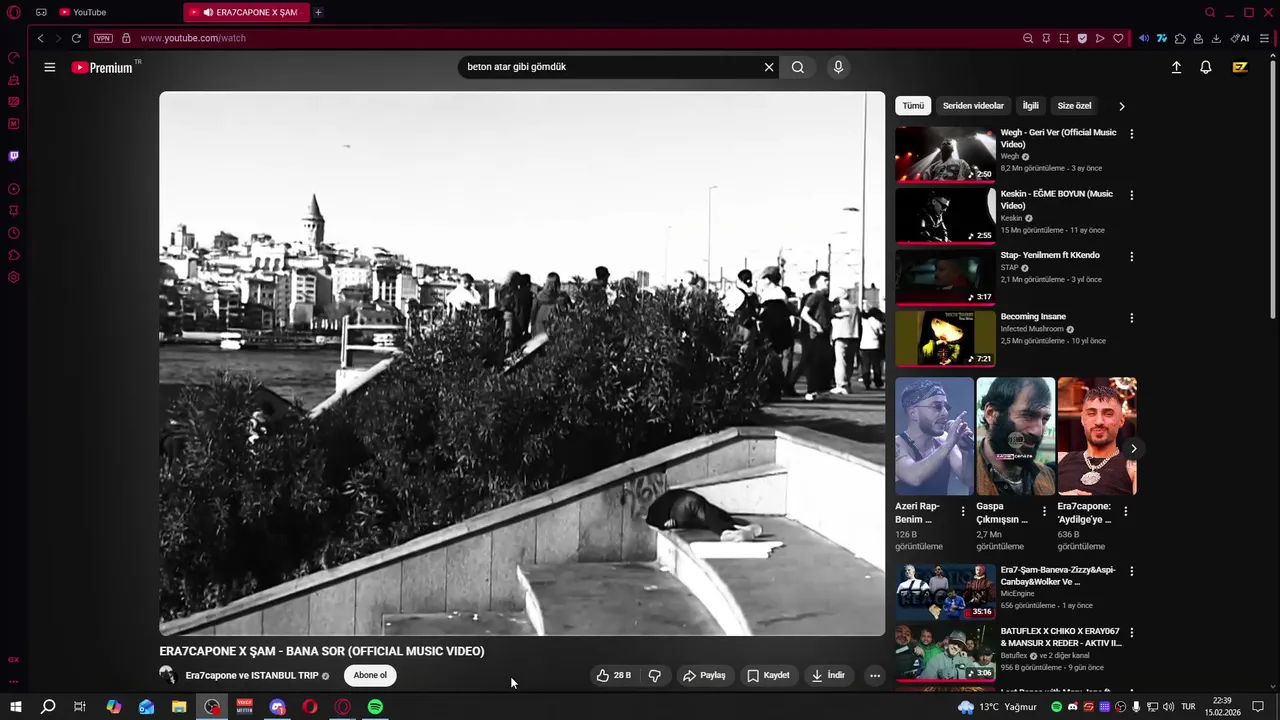Open the Opera sidebar settings gear
The width and height of the screenshot is (1280, 720).
[x=14, y=277]
